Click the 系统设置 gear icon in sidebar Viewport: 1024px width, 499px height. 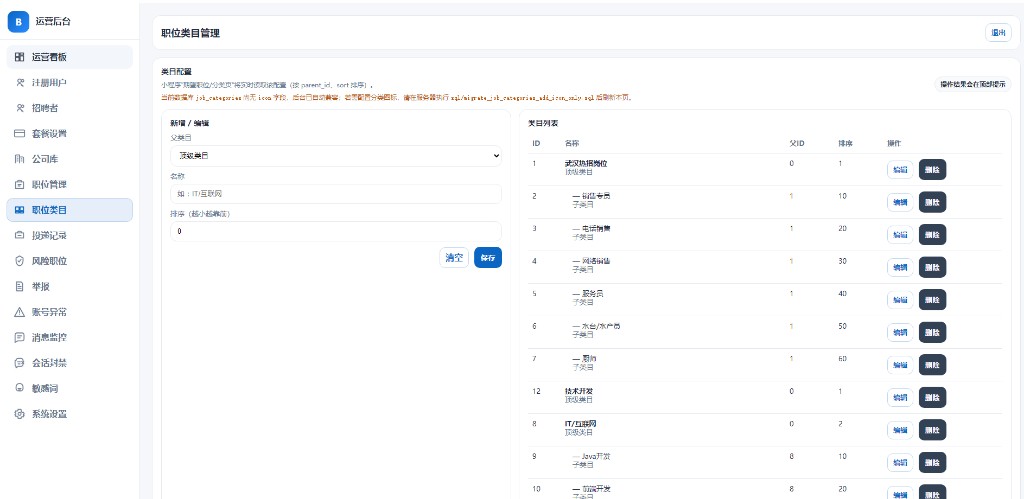20,413
